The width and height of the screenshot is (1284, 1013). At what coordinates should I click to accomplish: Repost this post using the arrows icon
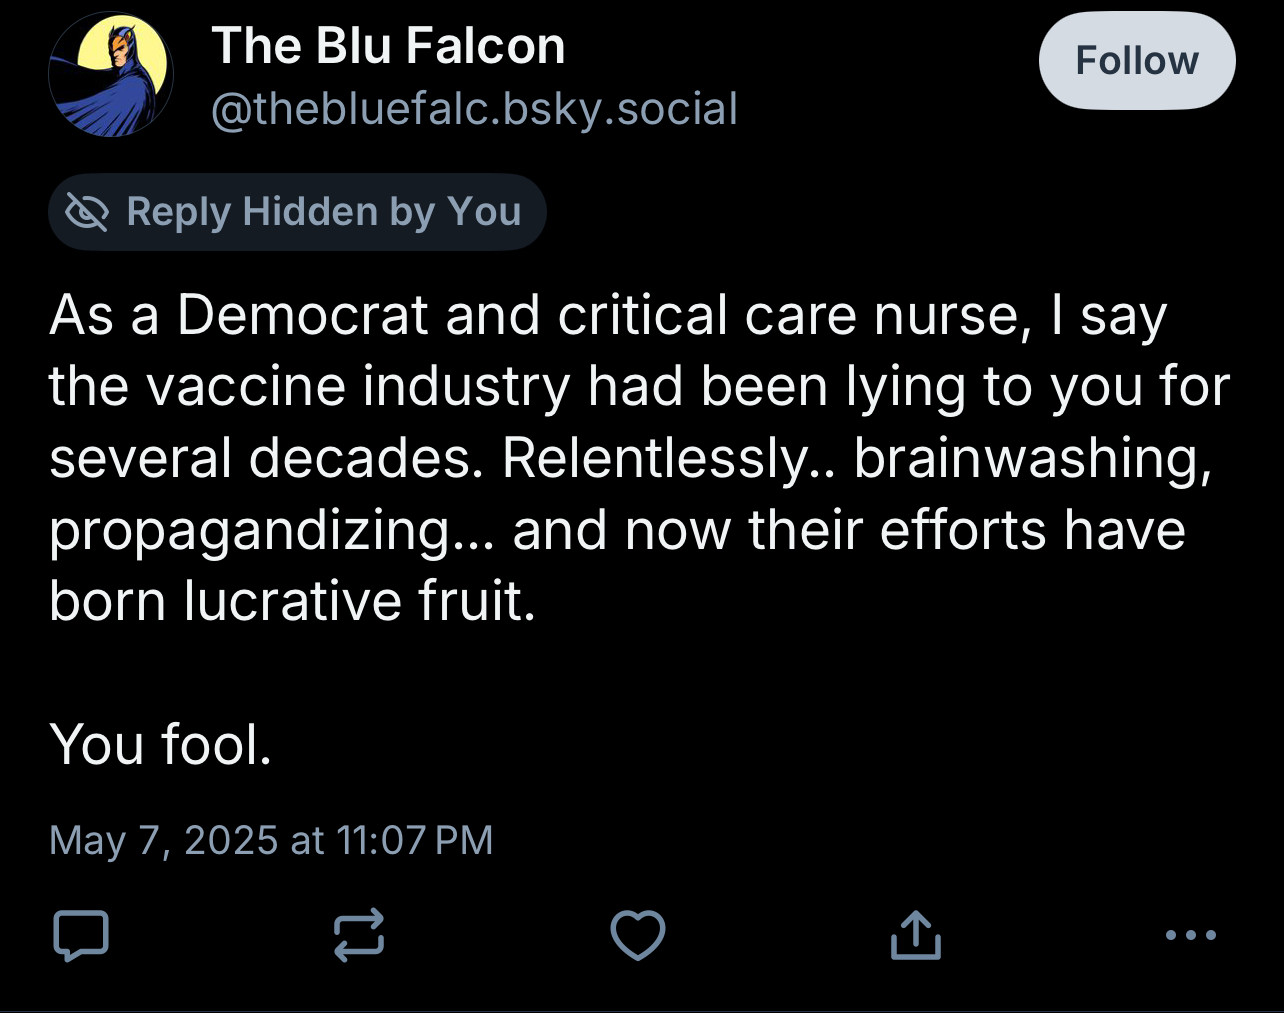click(x=358, y=936)
